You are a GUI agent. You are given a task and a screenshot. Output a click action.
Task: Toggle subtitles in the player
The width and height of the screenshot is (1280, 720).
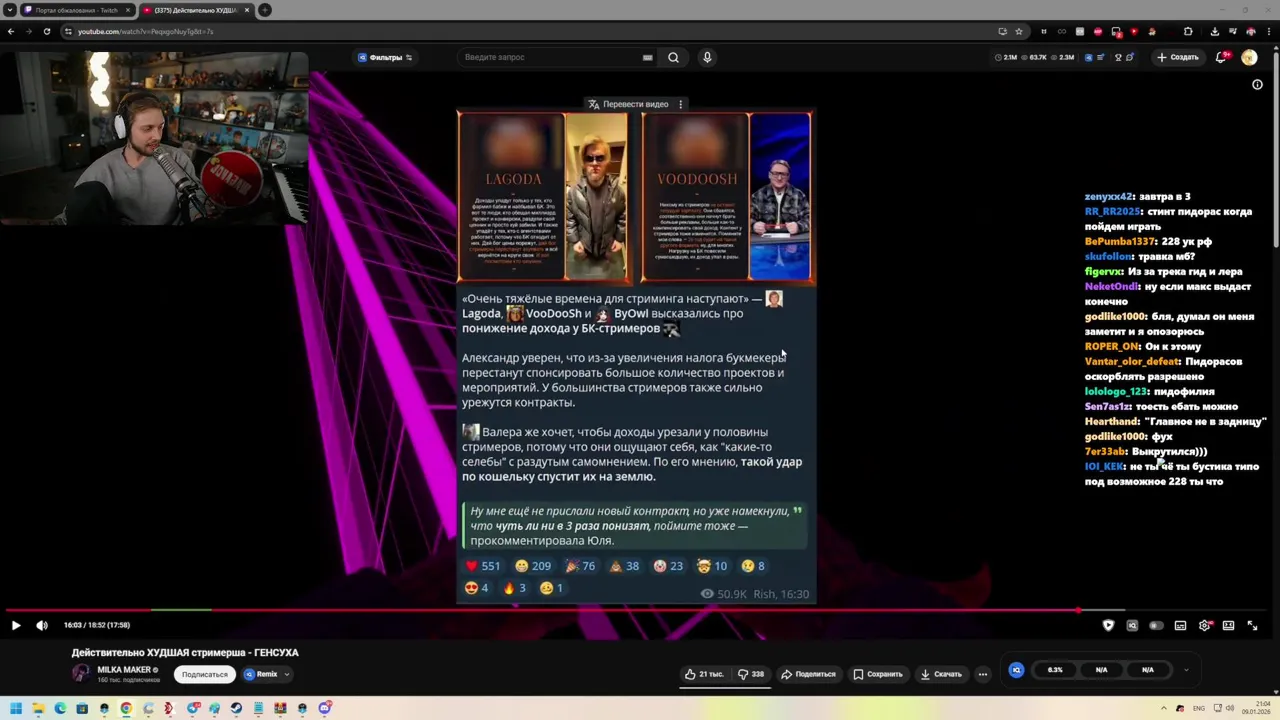[1180, 625]
